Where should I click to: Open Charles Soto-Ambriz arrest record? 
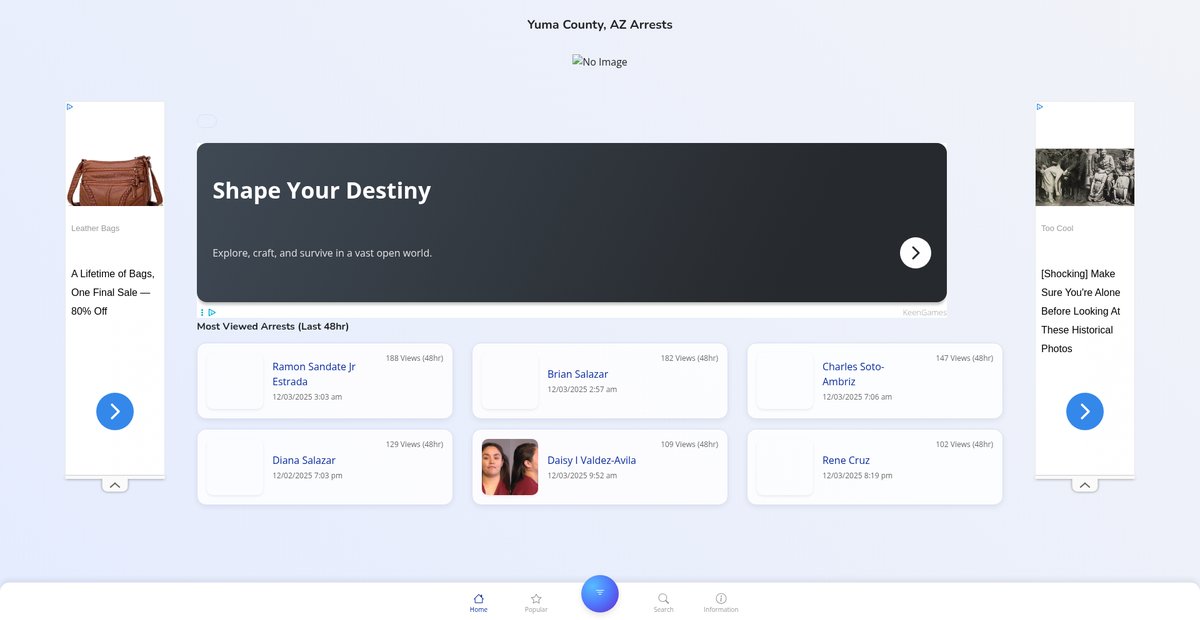(x=853, y=374)
